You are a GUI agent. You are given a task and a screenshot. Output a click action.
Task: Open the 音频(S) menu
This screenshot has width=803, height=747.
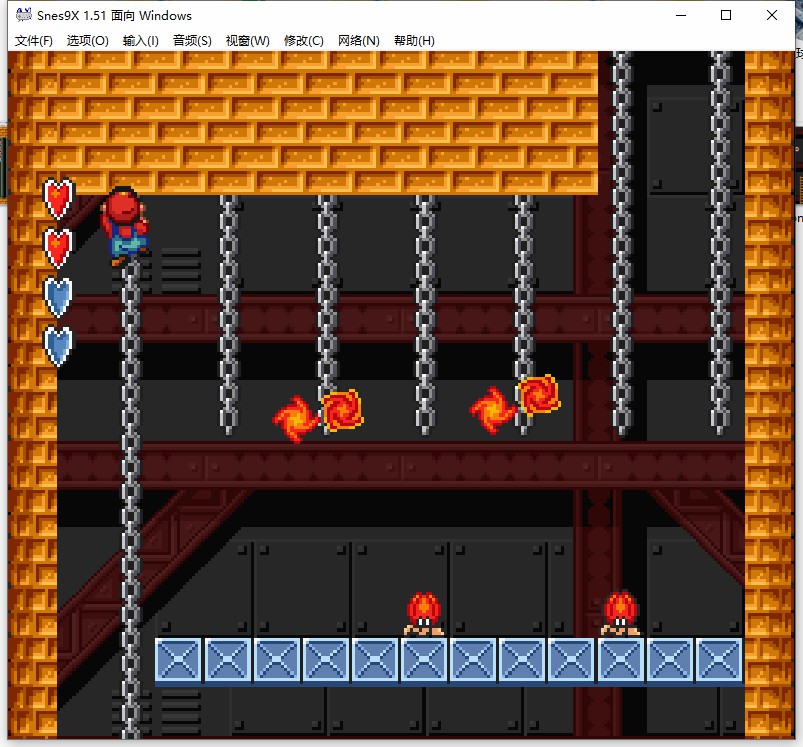click(192, 41)
